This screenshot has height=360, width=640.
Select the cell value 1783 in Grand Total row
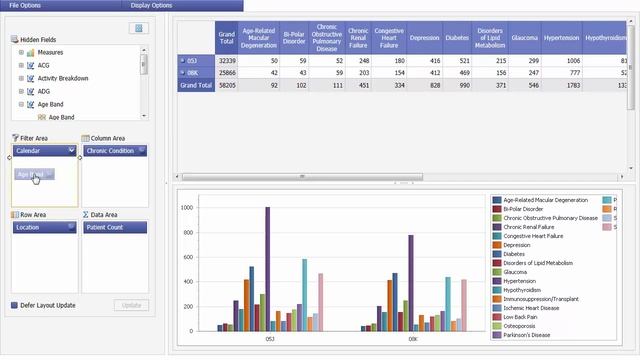(x=562, y=85)
